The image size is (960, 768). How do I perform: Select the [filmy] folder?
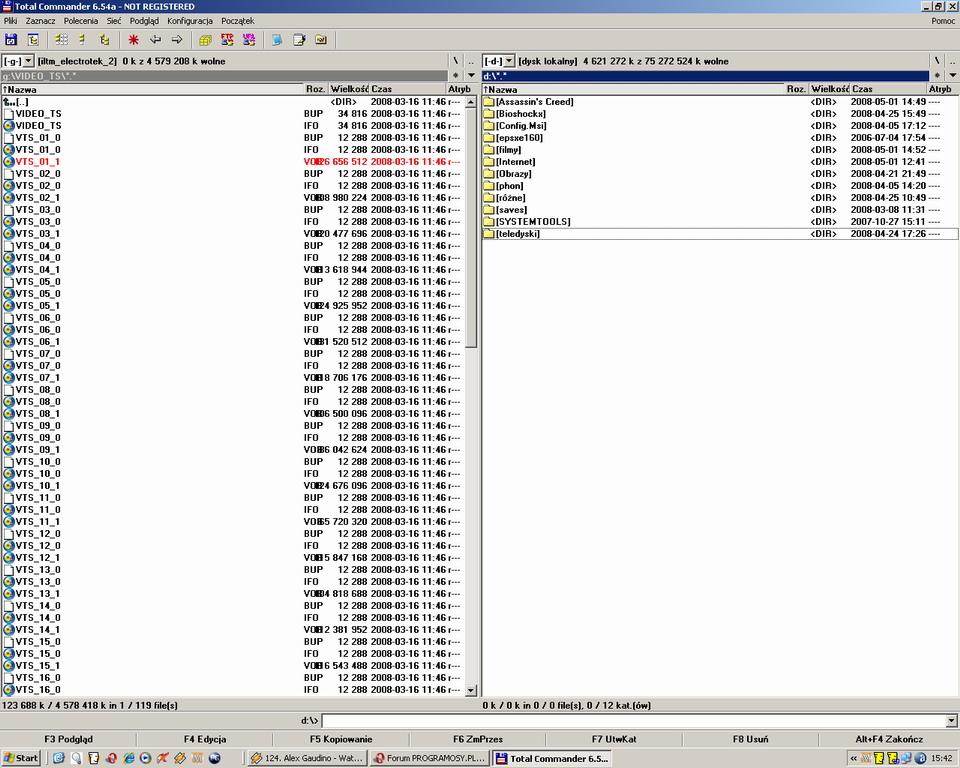coord(720,149)
